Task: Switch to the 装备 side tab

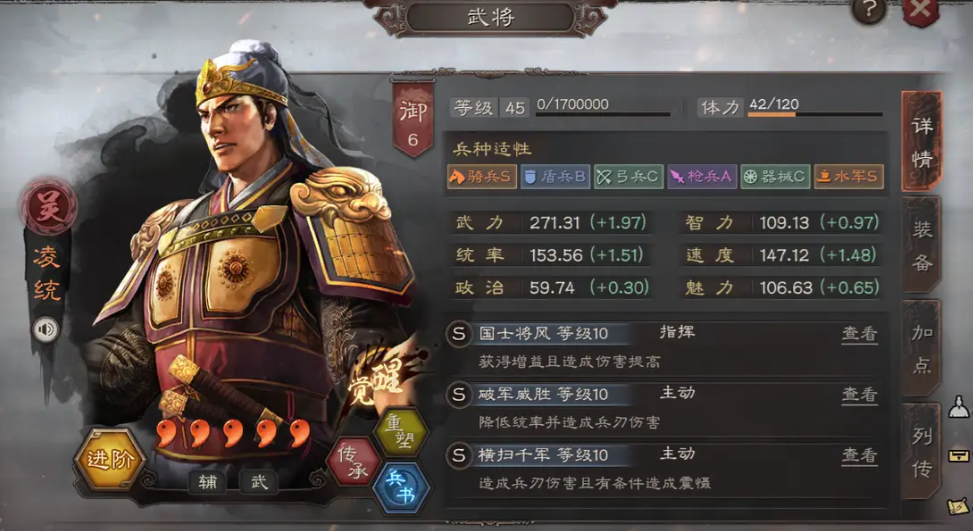Action: pyautogui.click(x=921, y=246)
